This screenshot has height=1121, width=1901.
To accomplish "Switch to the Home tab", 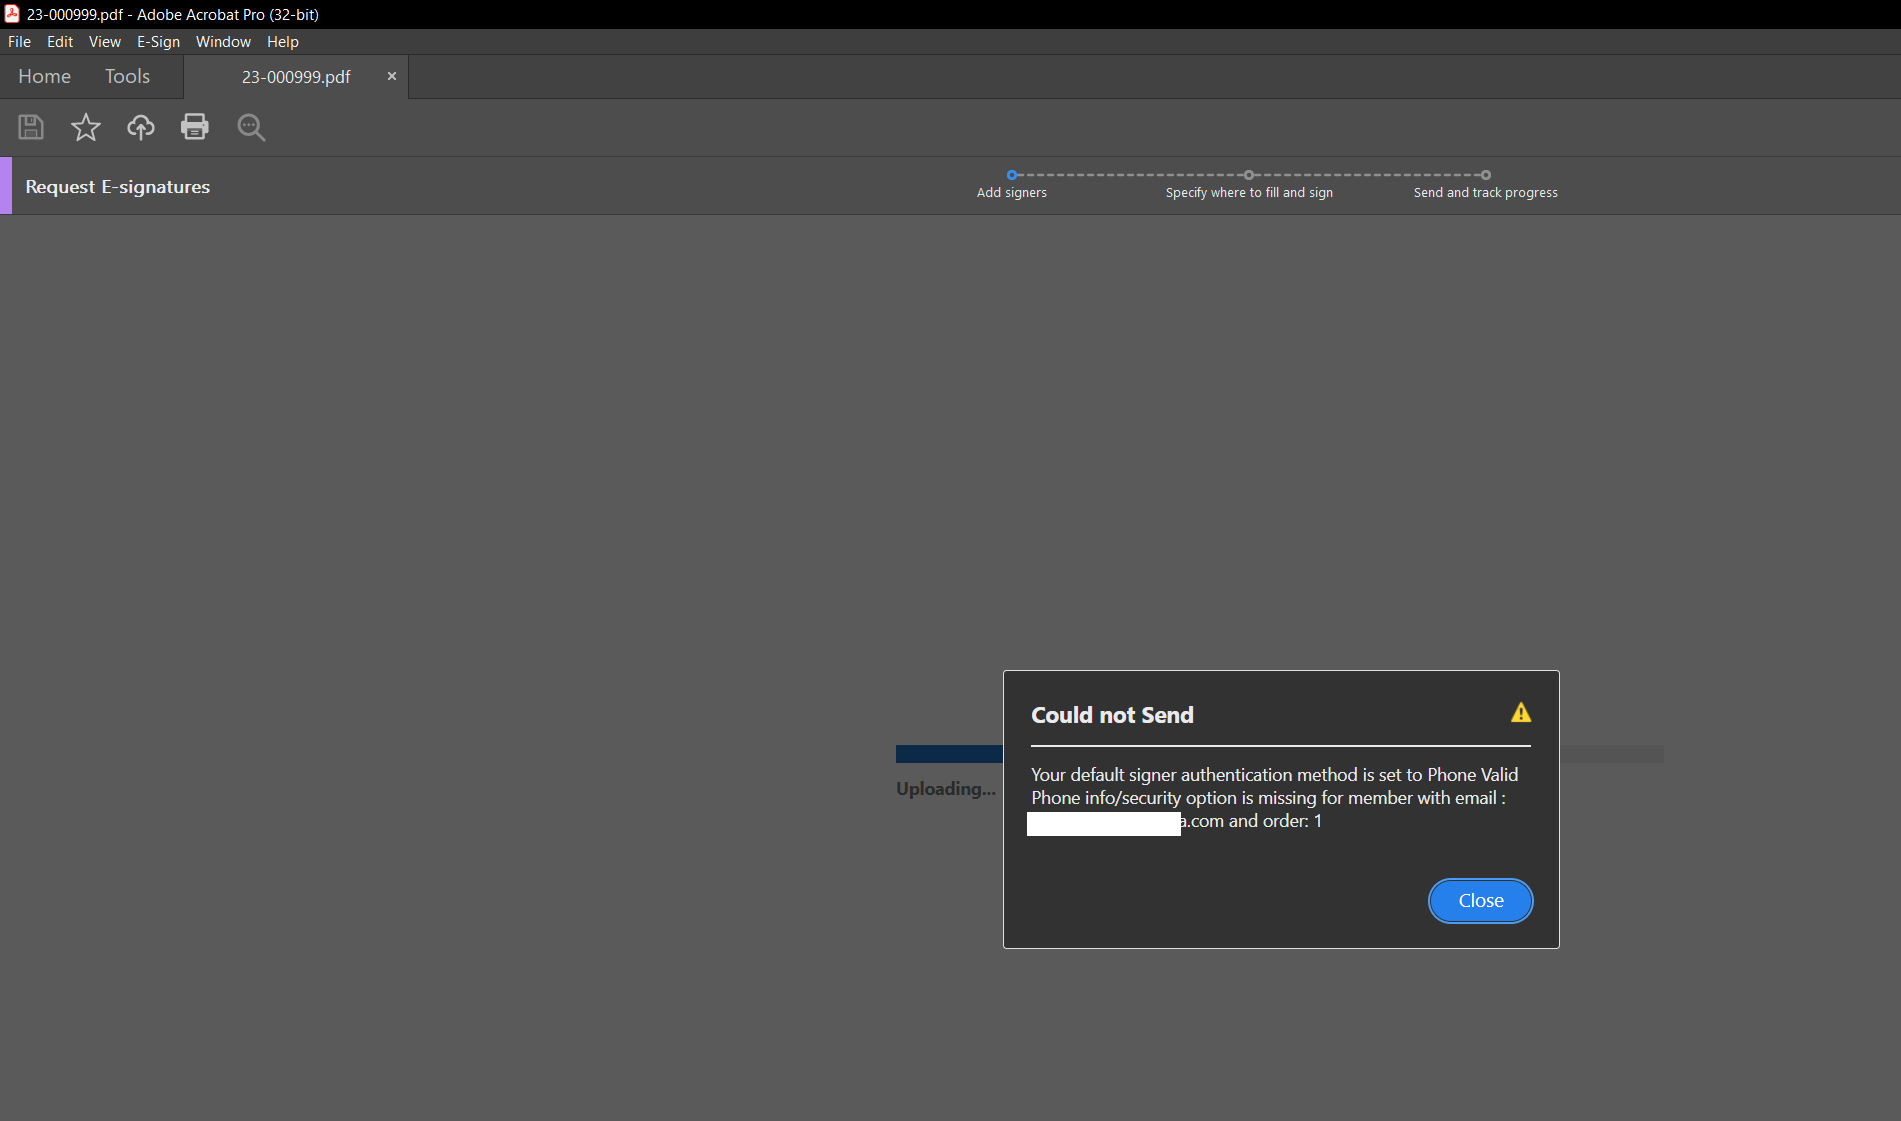I will (x=44, y=76).
